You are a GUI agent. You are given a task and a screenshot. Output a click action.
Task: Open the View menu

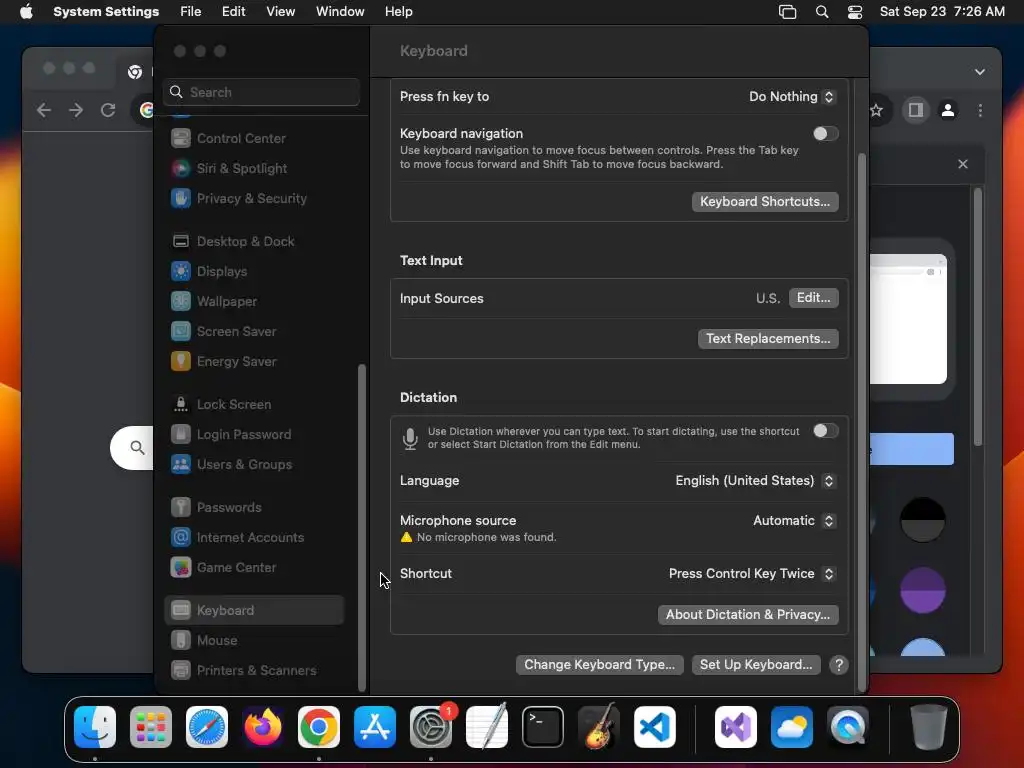point(280,12)
